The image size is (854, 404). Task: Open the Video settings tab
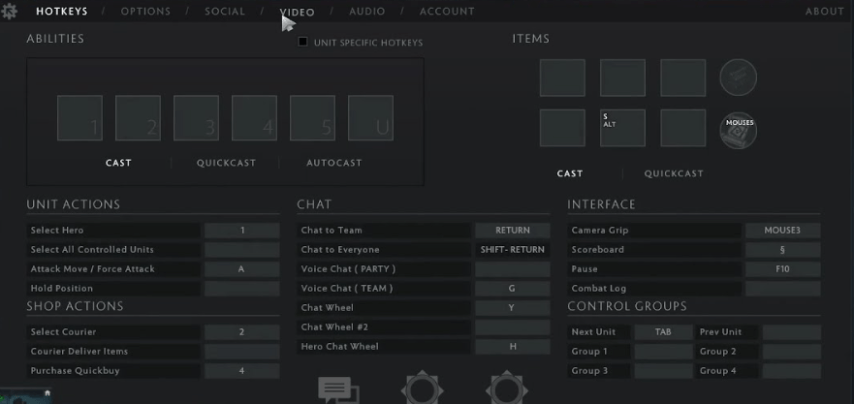(297, 12)
